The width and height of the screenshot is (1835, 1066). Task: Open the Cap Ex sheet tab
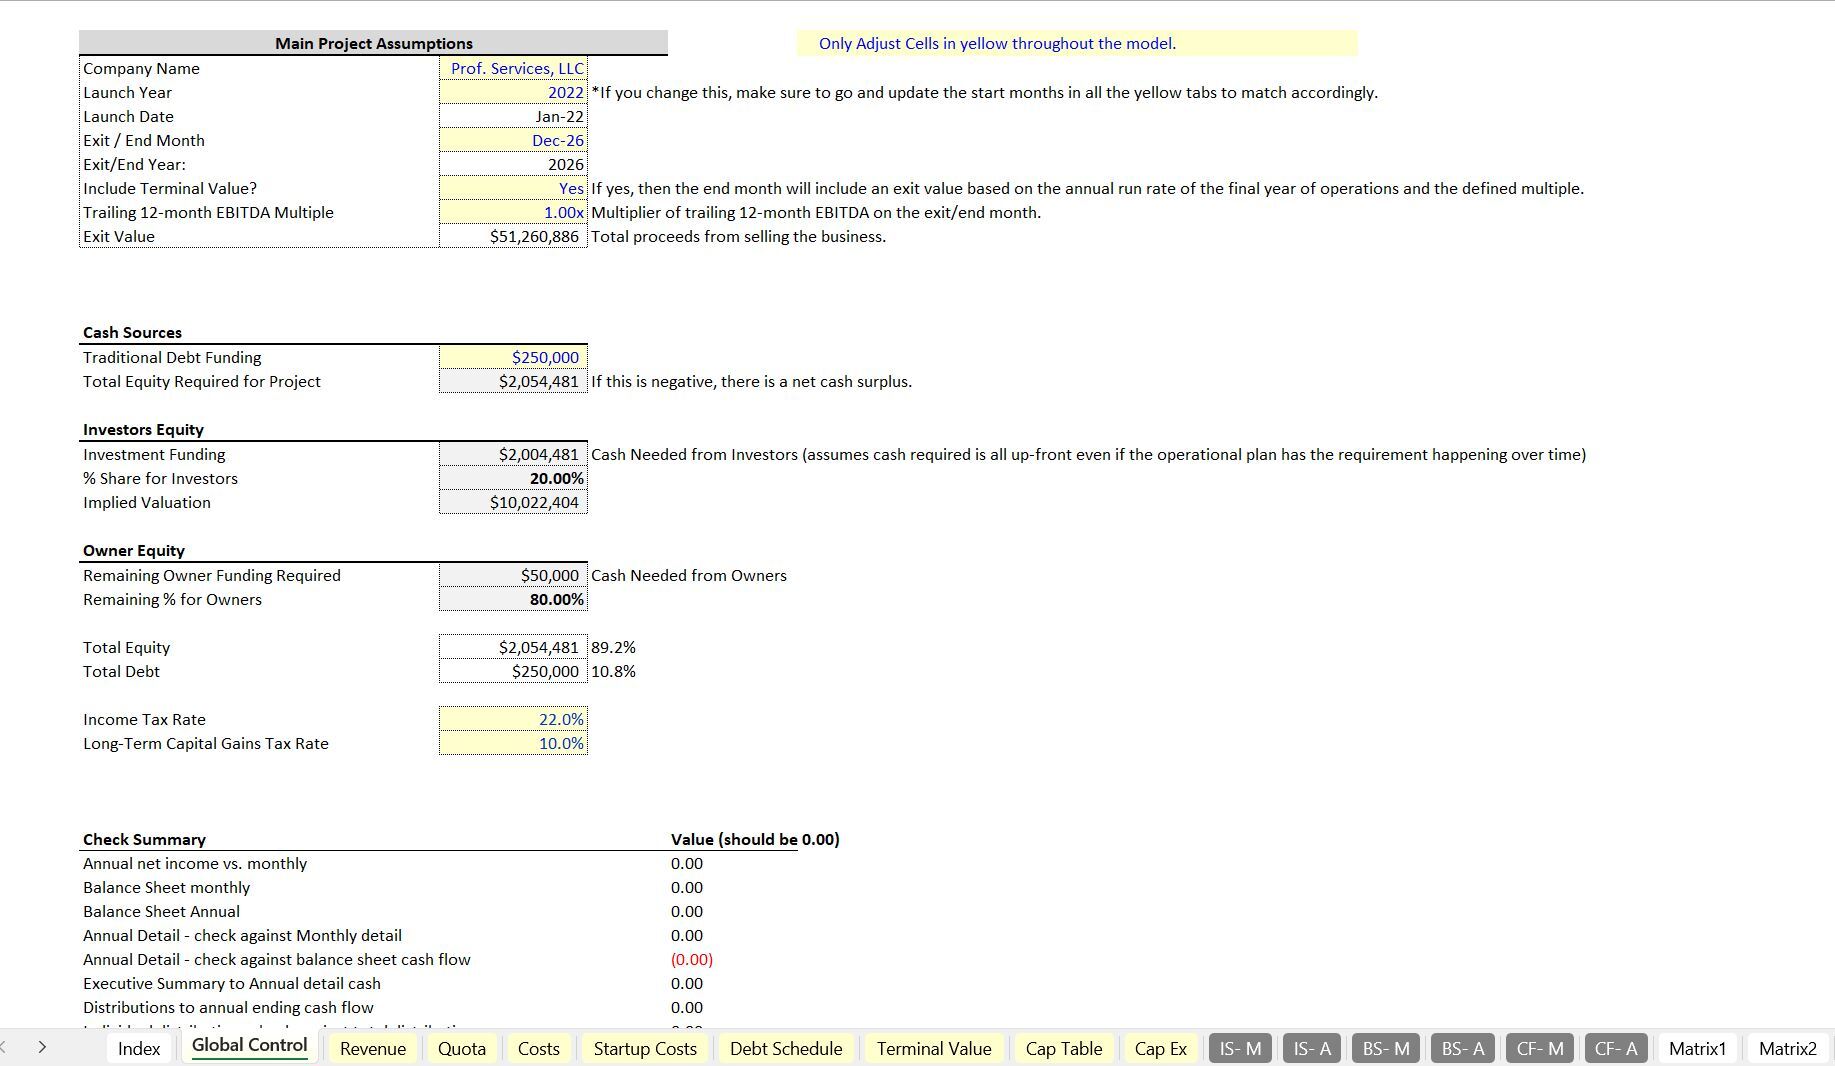tap(1161, 1048)
